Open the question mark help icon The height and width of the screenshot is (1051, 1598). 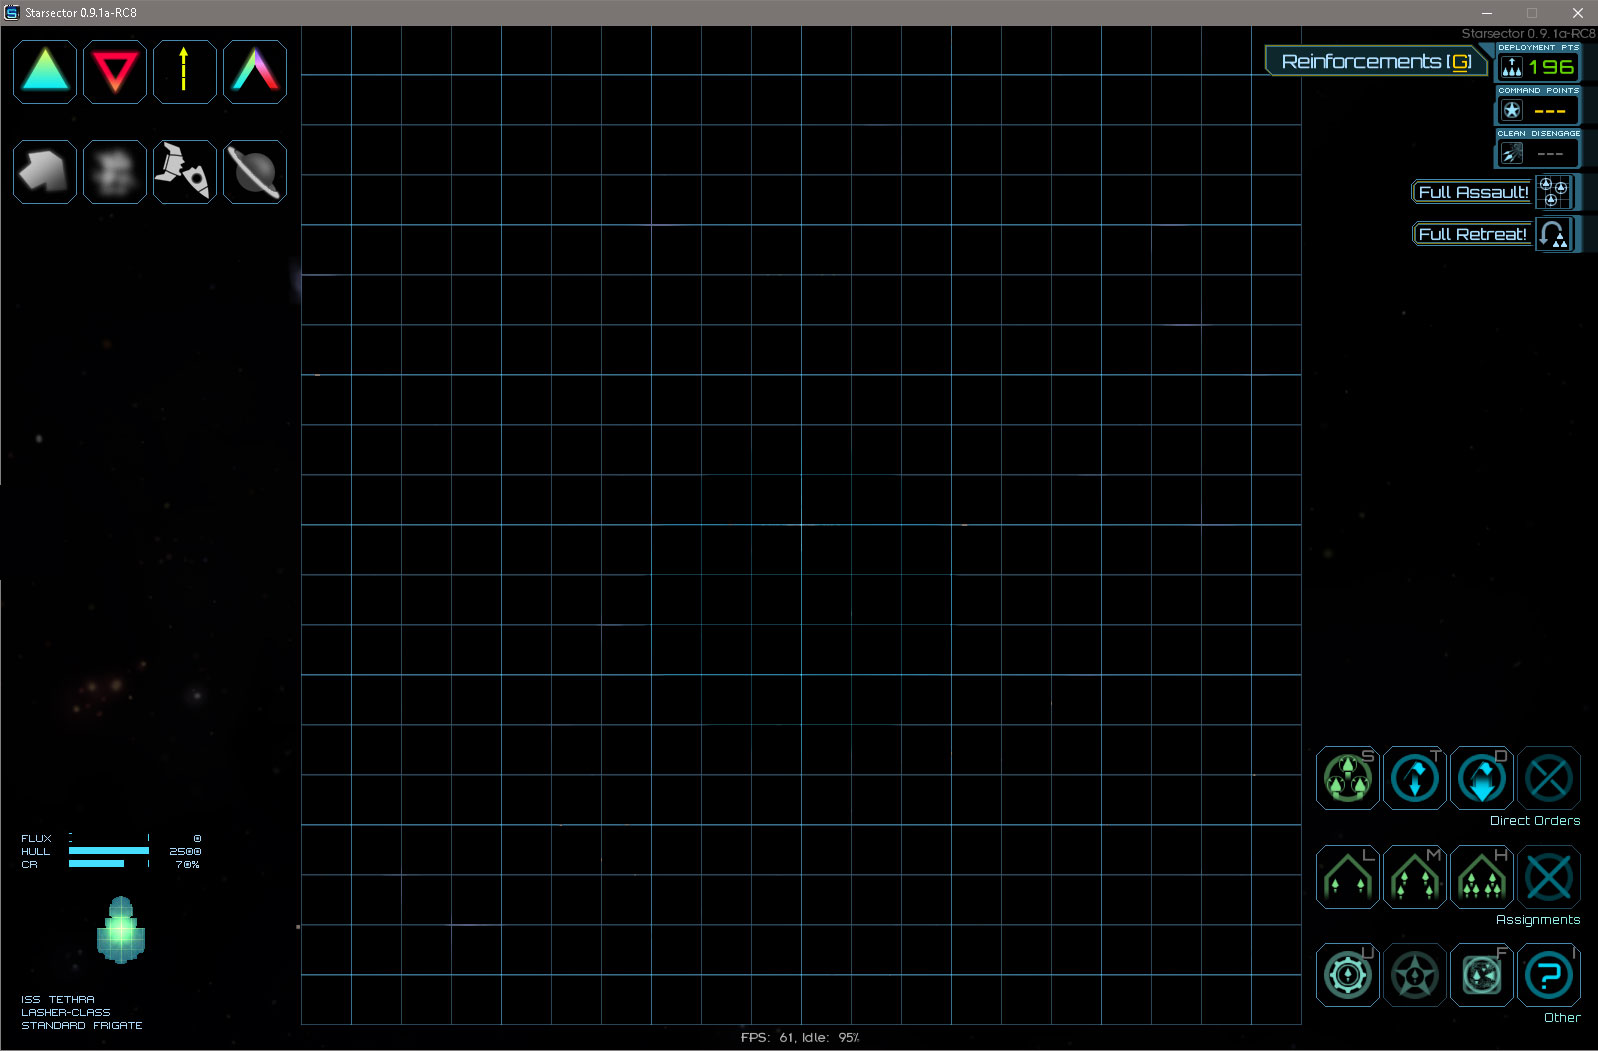tap(1549, 975)
